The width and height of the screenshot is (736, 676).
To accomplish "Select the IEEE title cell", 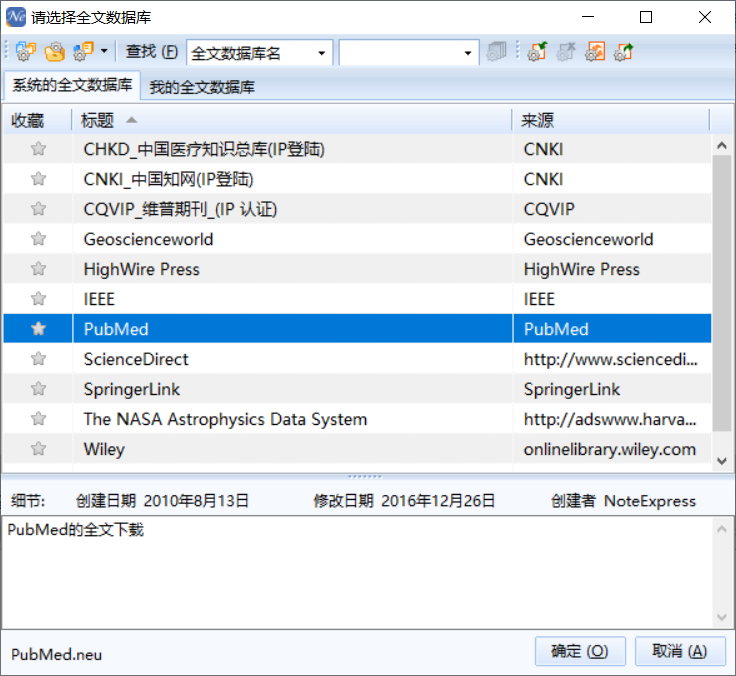I will tap(292, 299).
